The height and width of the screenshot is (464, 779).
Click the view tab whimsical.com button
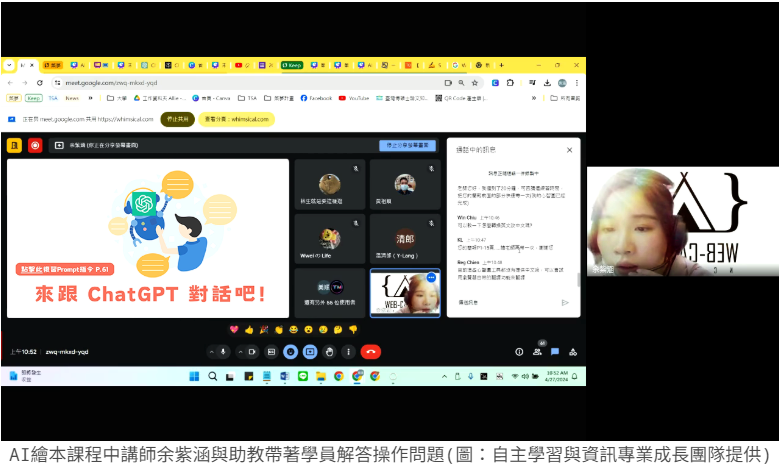236,119
